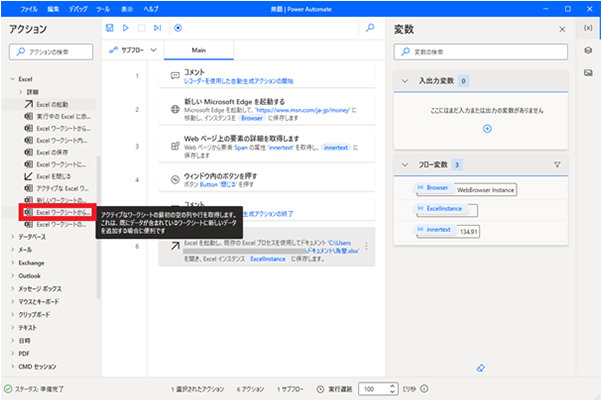Image resolution: width=602 pixels, height=401 pixels.
Task: Collapse the Excel actions group
Action: point(12,79)
